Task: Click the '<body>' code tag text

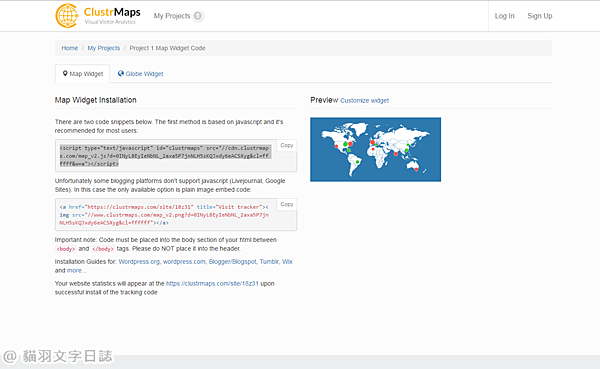Action: pyautogui.click(x=65, y=249)
